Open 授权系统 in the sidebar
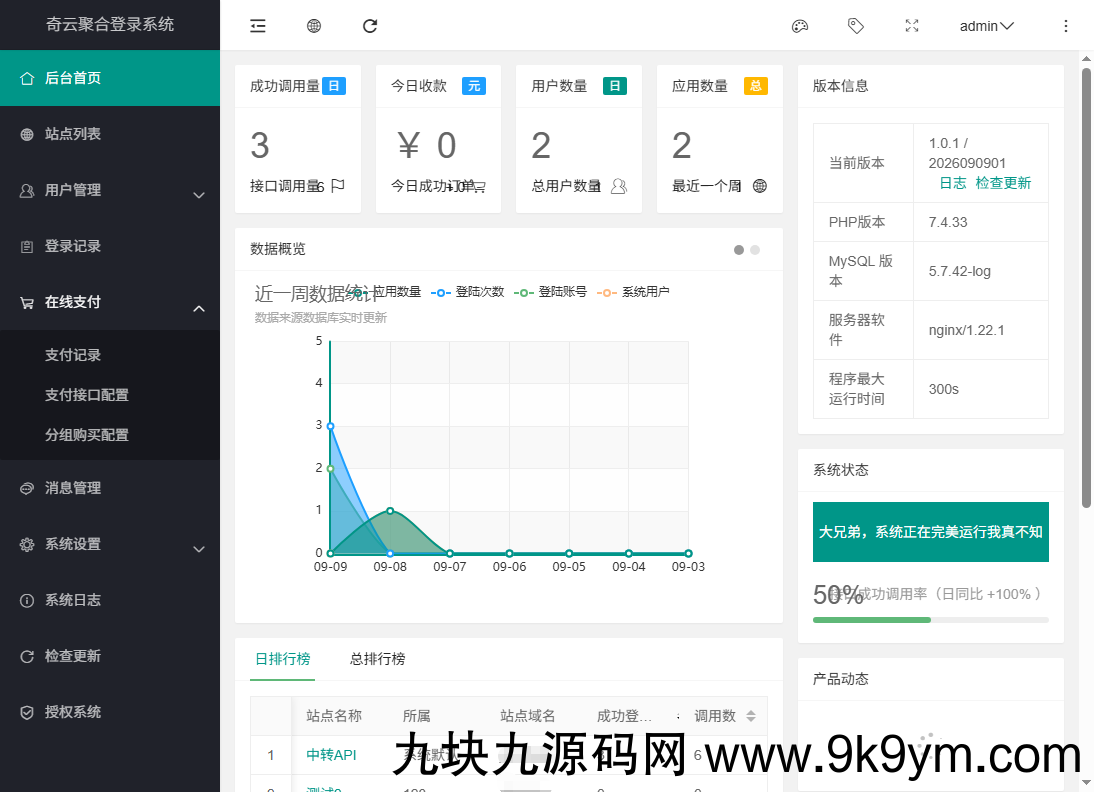The width and height of the screenshot is (1094, 792). (110, 712)
